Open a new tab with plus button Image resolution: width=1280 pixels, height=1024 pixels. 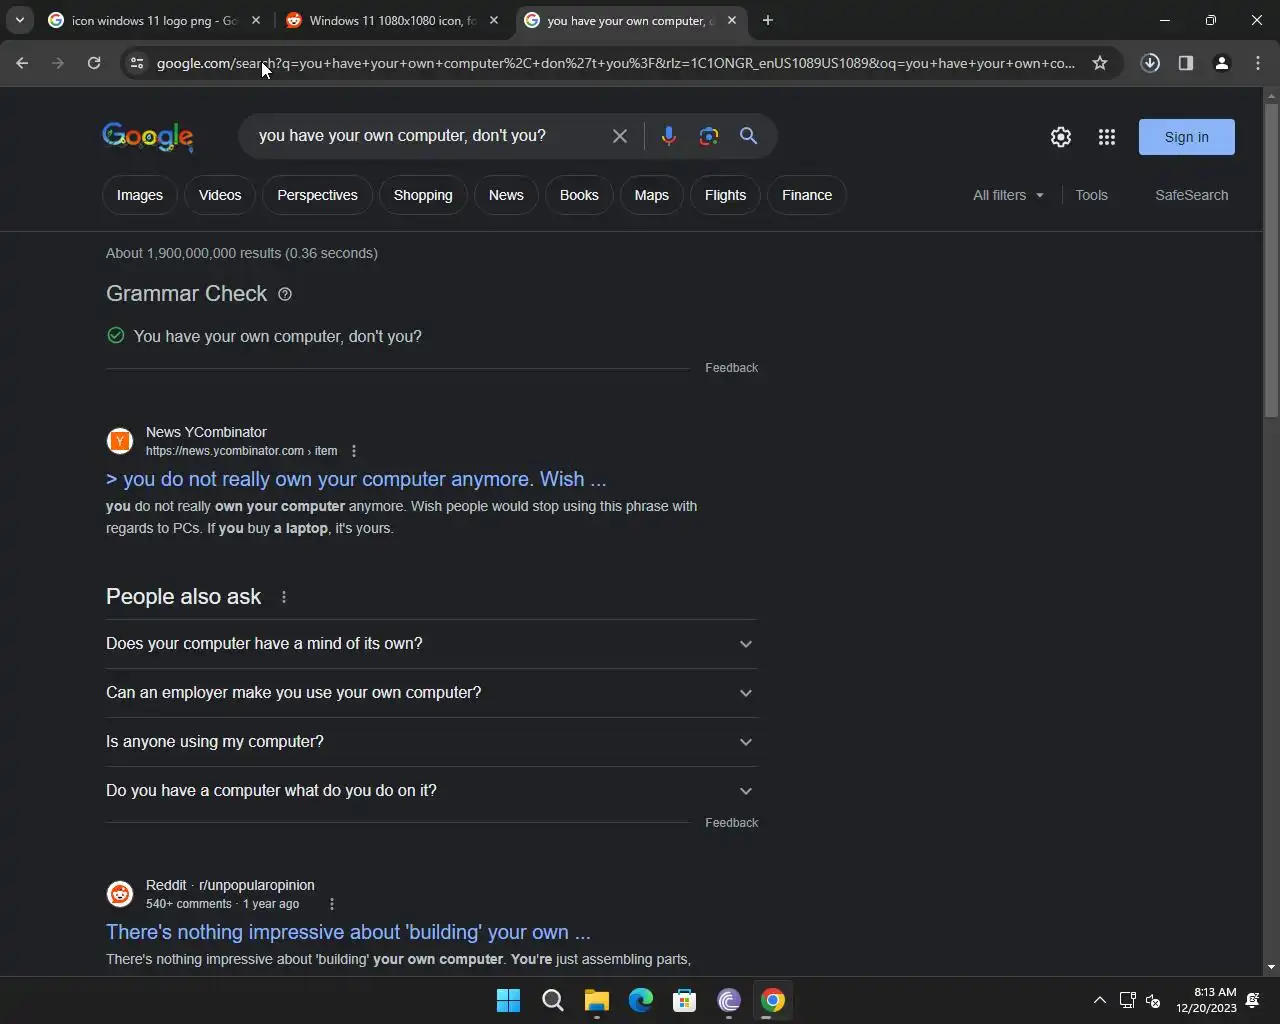767,20
